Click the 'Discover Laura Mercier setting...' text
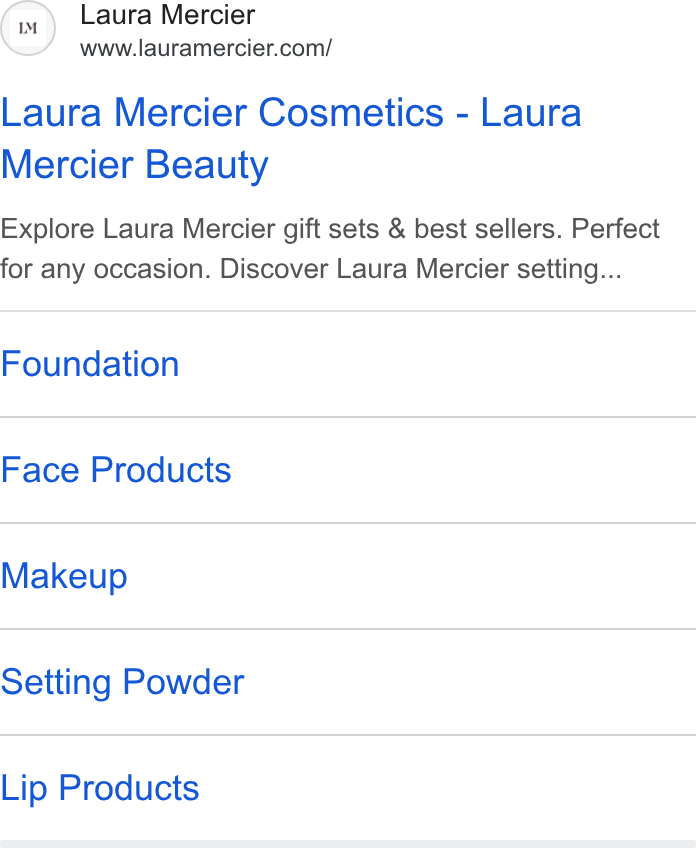Image resolution: width=696 pixels, height=848 pixels. click(421, 269)
